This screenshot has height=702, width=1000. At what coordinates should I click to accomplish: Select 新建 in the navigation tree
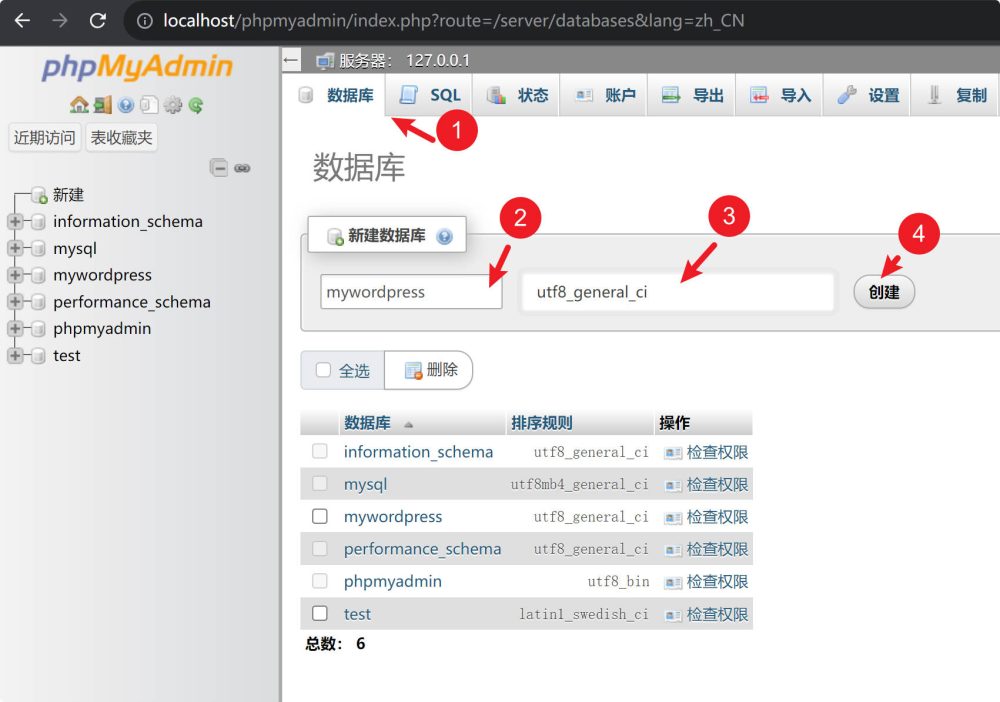click(68, 194)
